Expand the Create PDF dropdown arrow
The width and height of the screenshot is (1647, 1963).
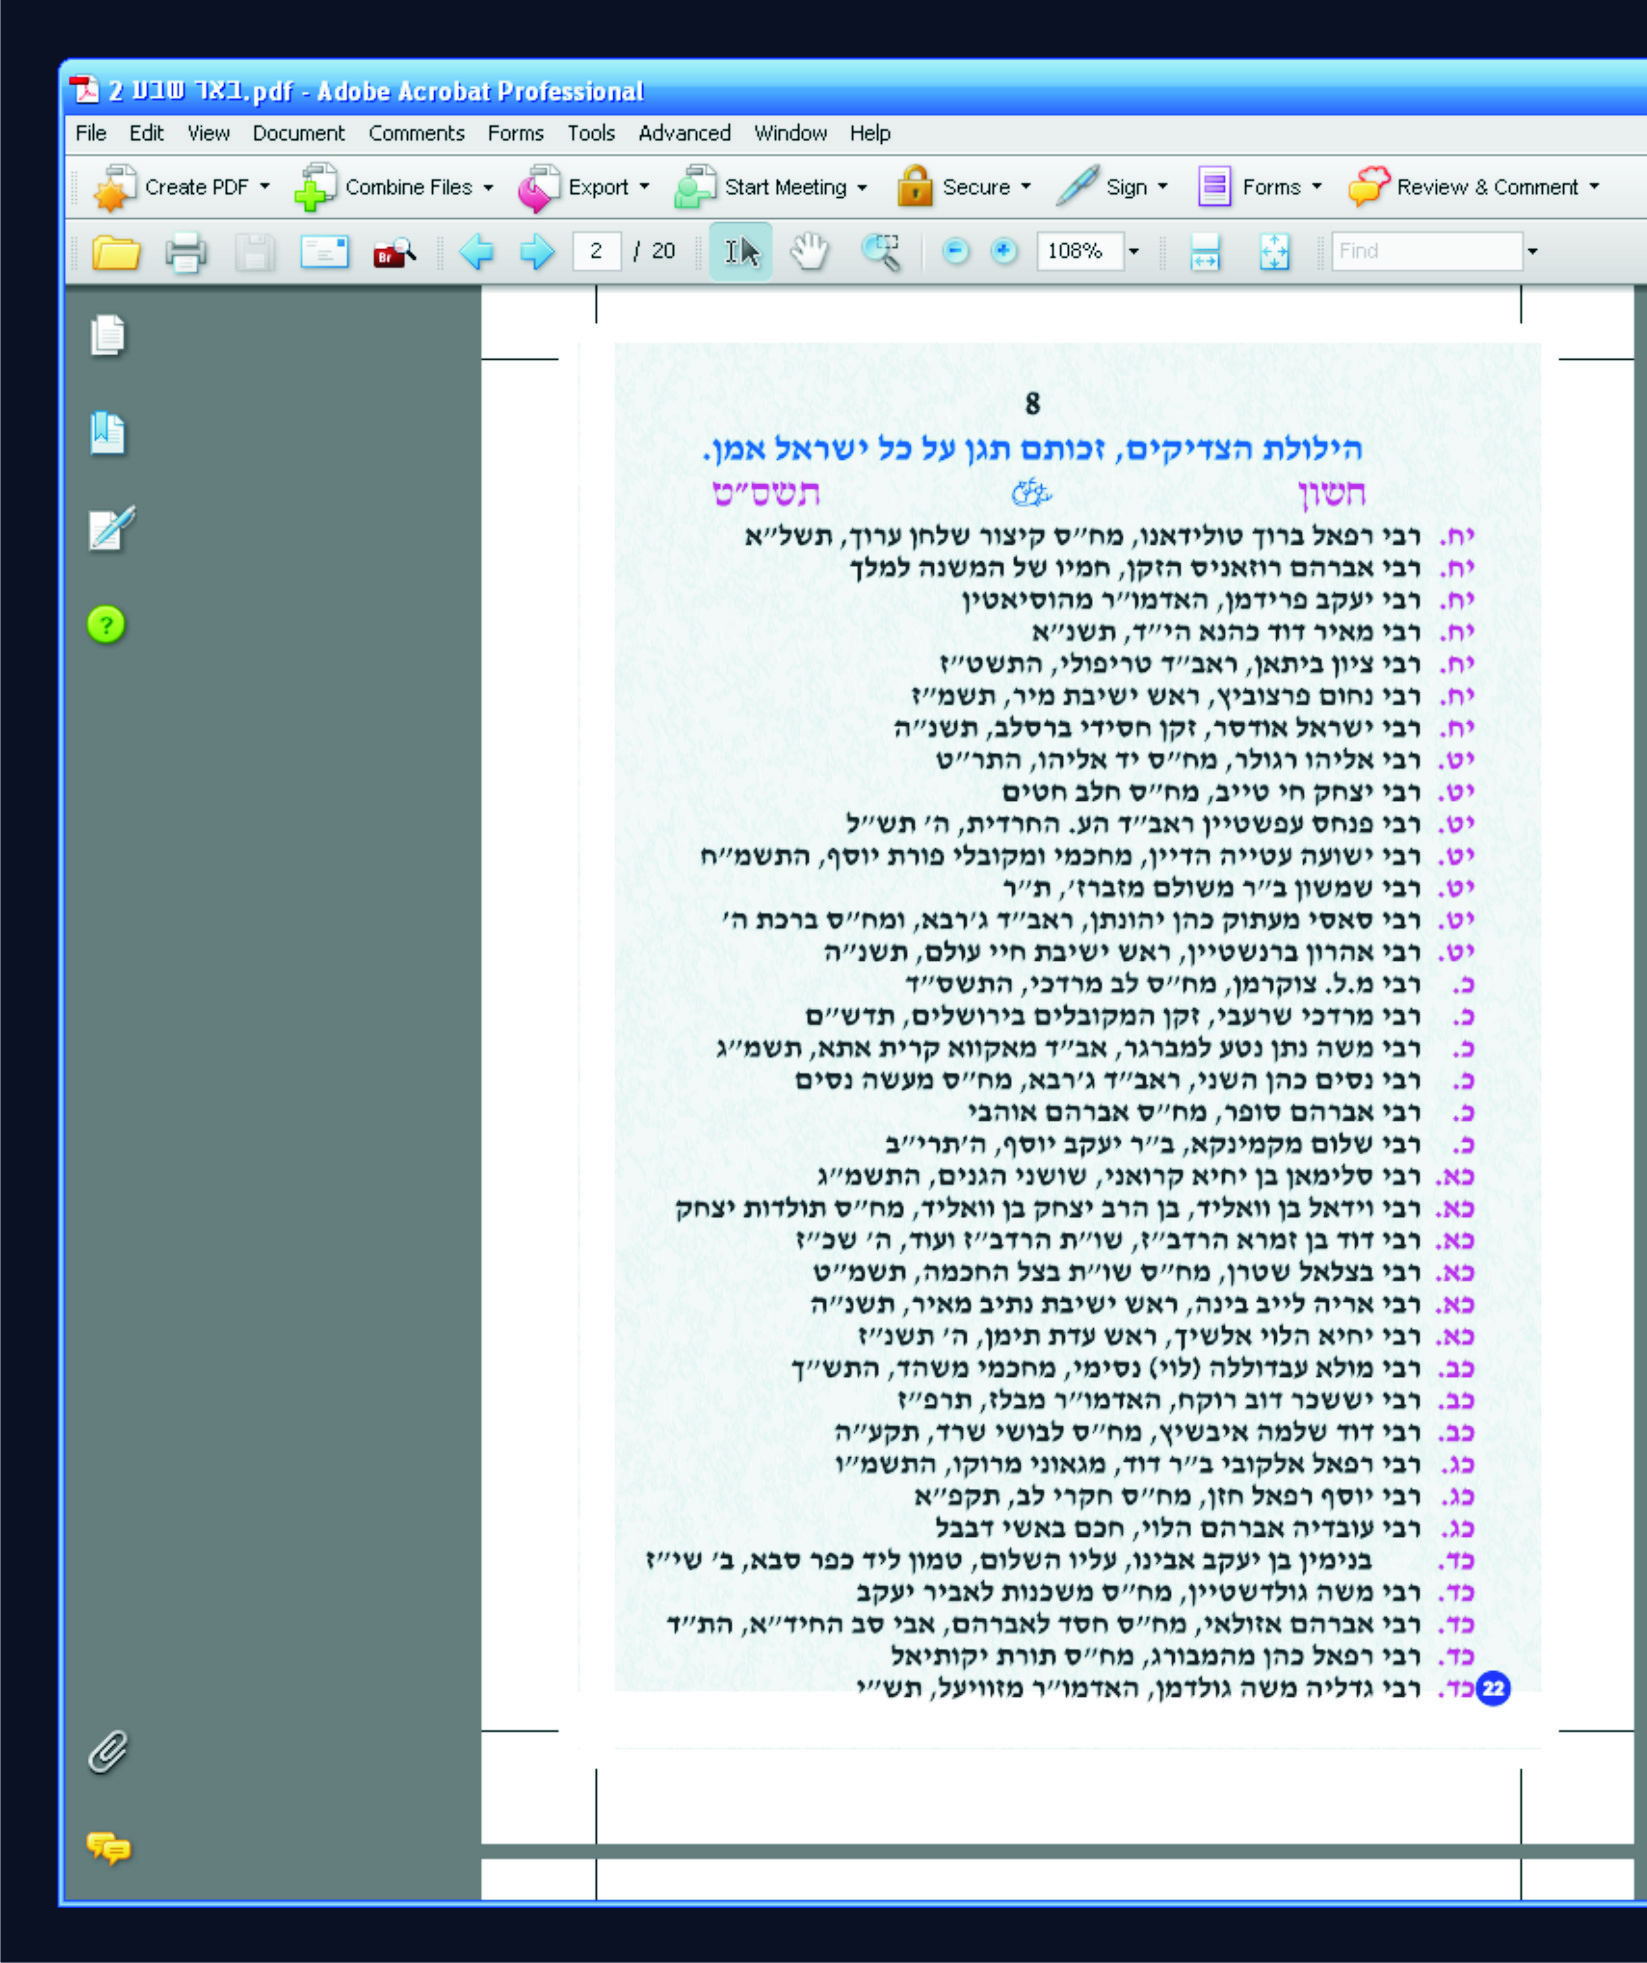(x=265, y=187)
